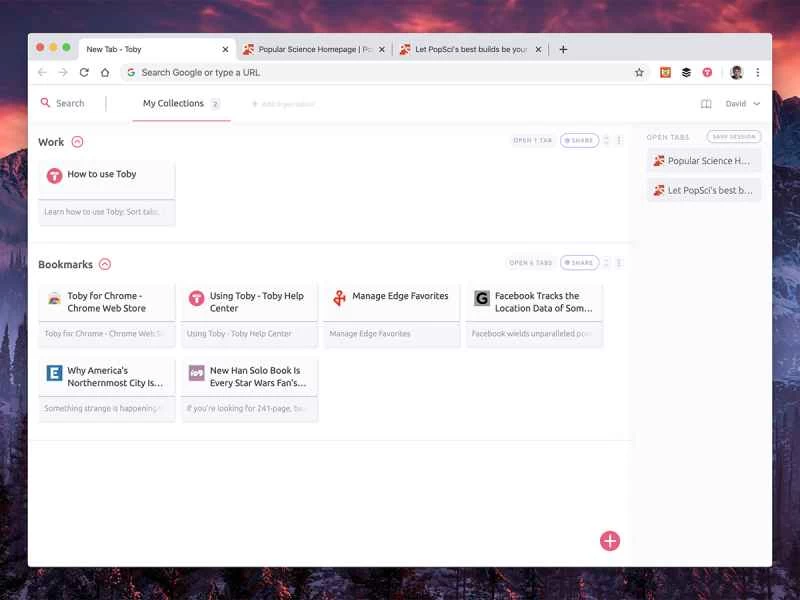This screenshot has height=600, width=800.
Task: Click the Home icon in the browser toolbar
Action: click(x=104, y=72)
